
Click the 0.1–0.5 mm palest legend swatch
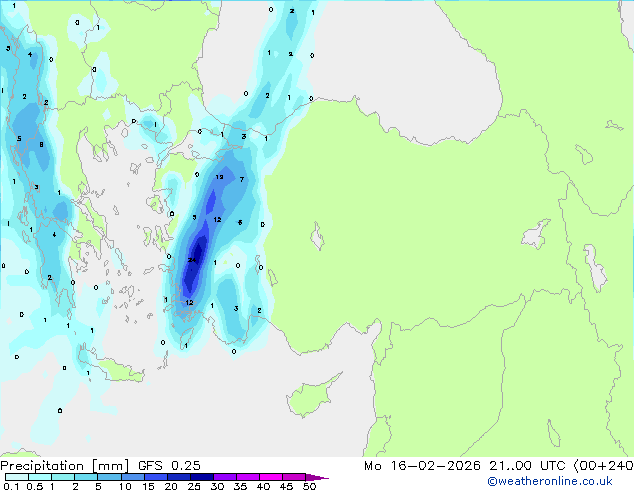[17, 477]
